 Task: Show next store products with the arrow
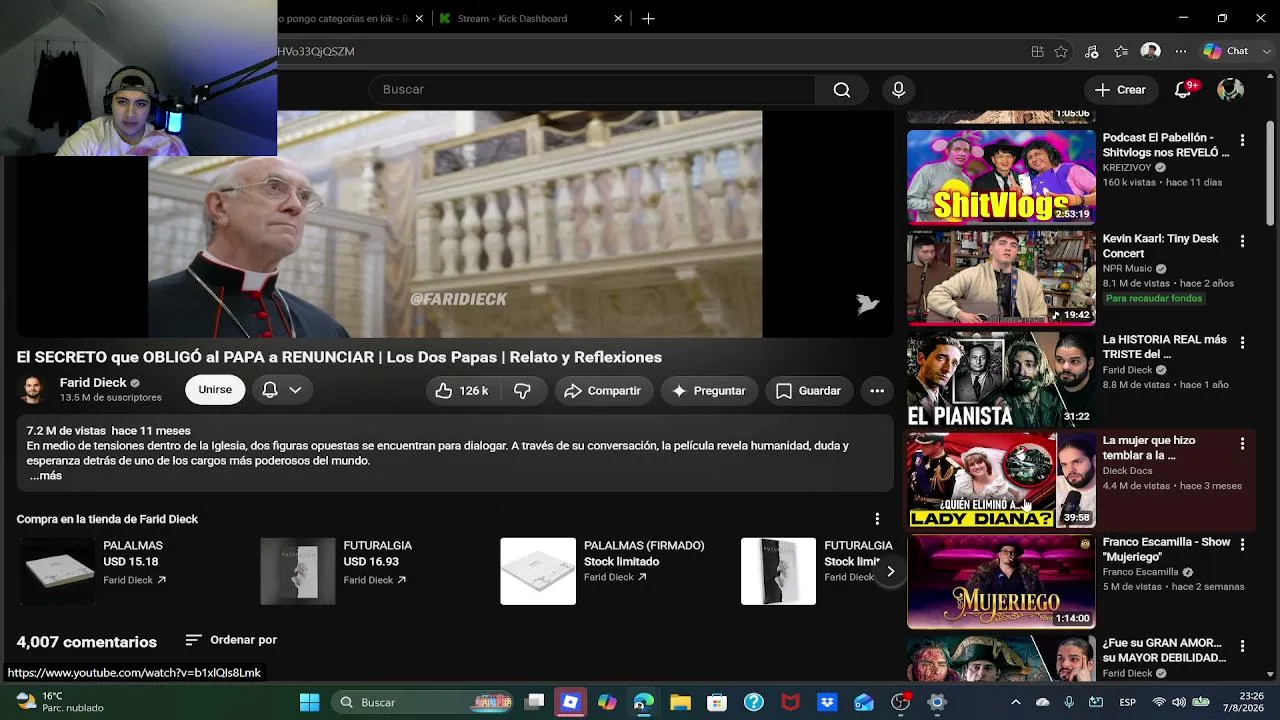point(890,571)
